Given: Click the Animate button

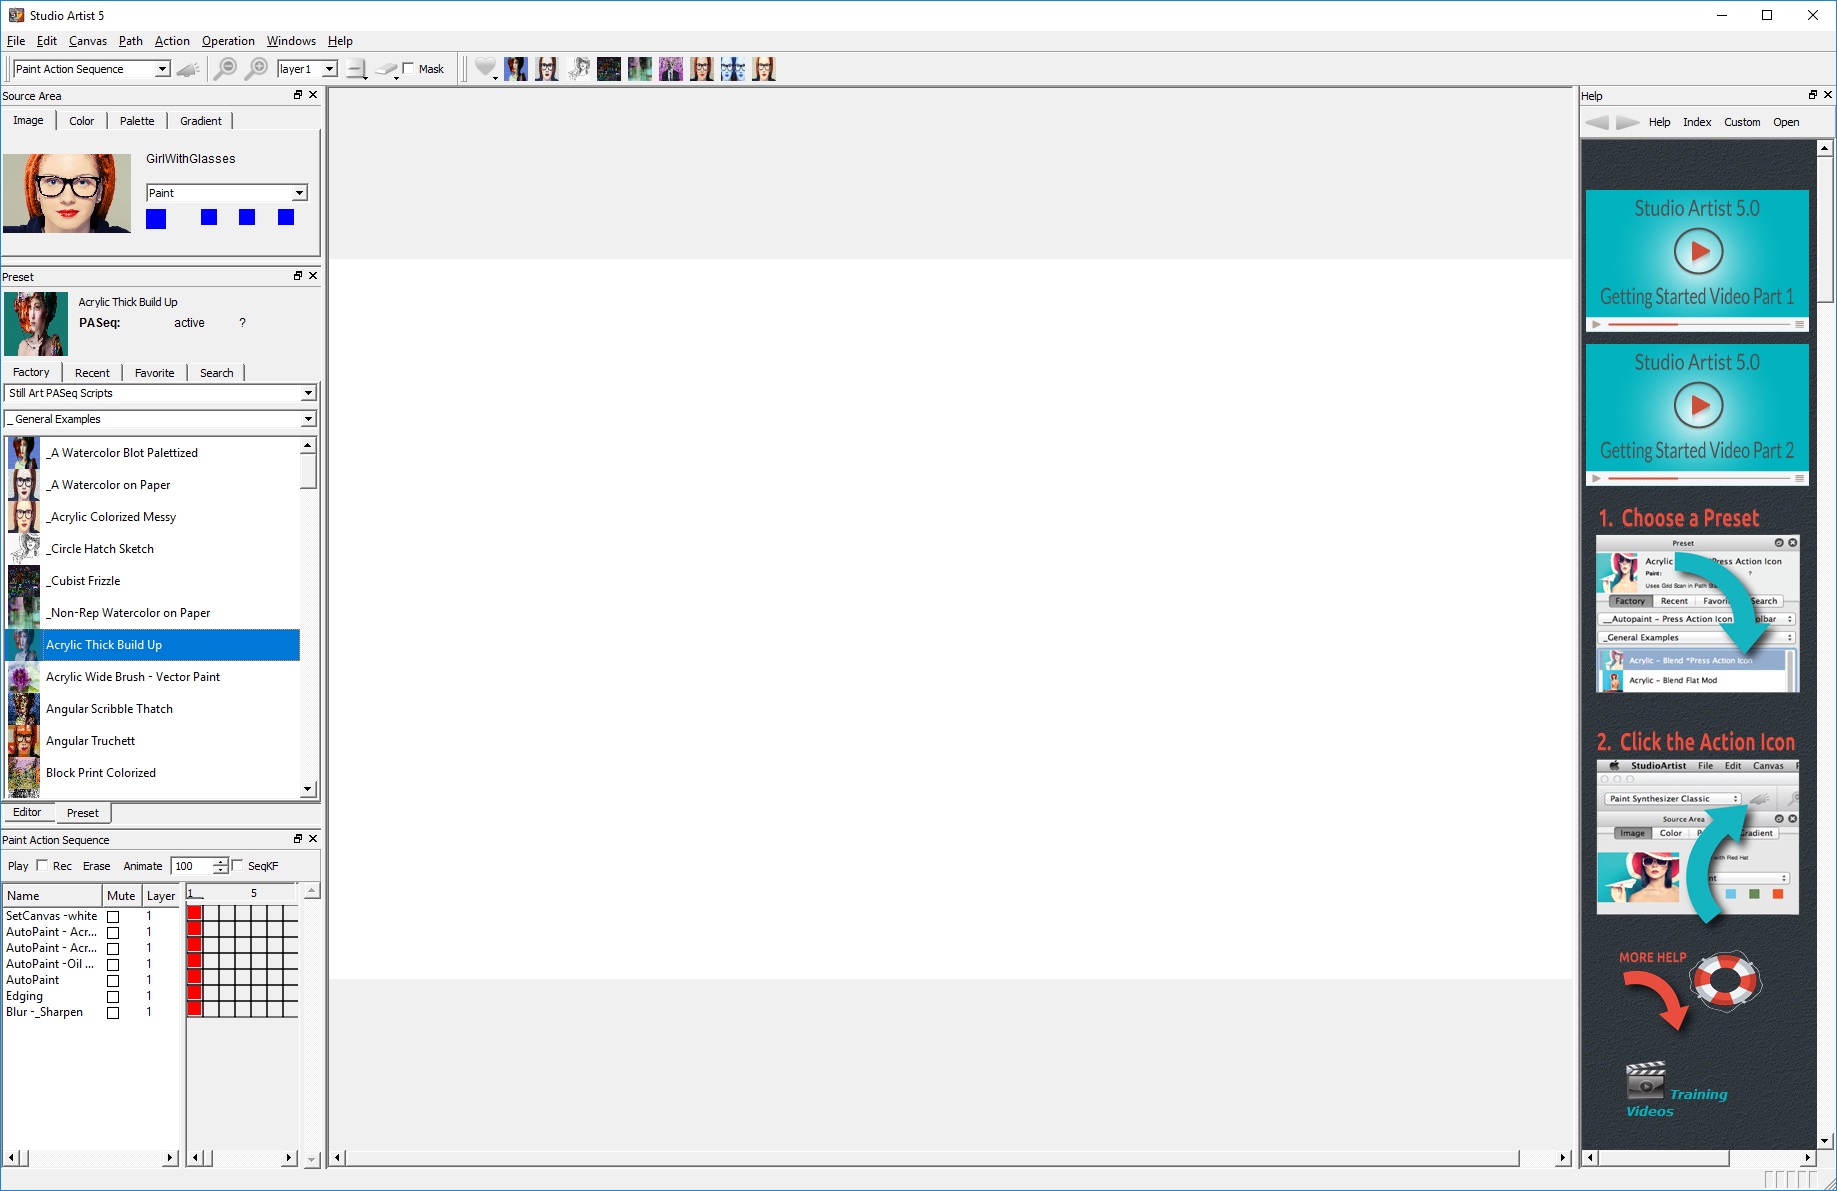Looking at the screenshot, I should pos(143,866).
